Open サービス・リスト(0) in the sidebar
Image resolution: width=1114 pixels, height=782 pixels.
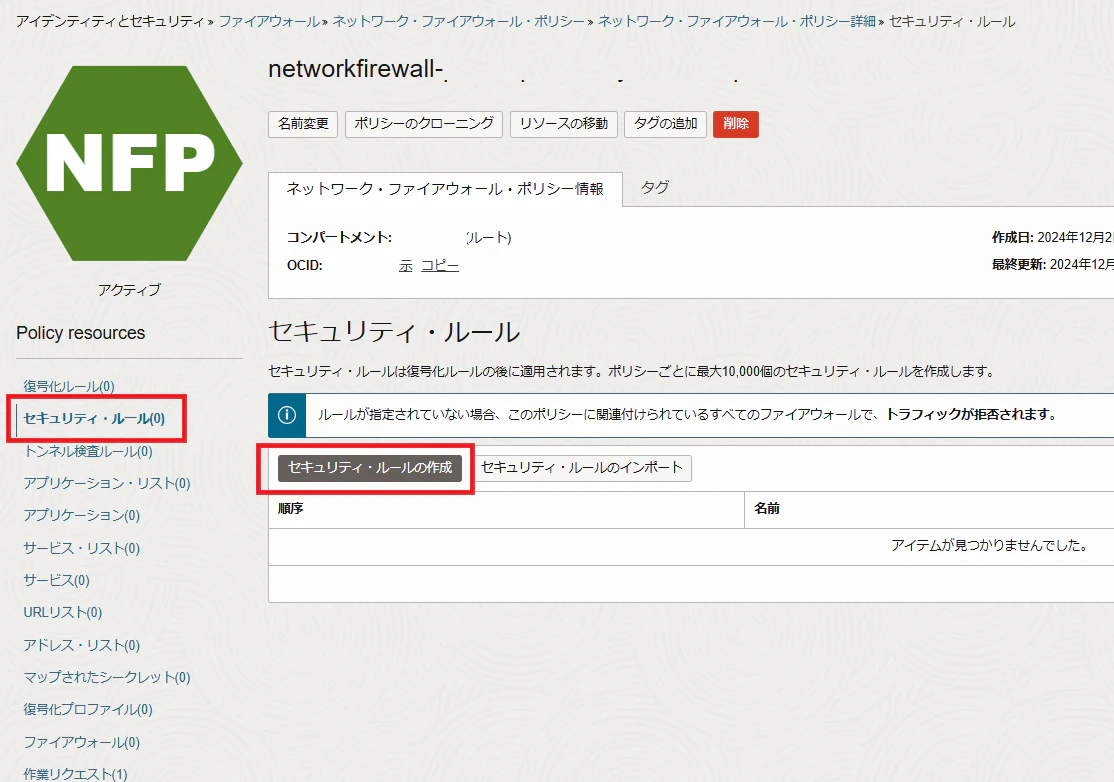81,548
